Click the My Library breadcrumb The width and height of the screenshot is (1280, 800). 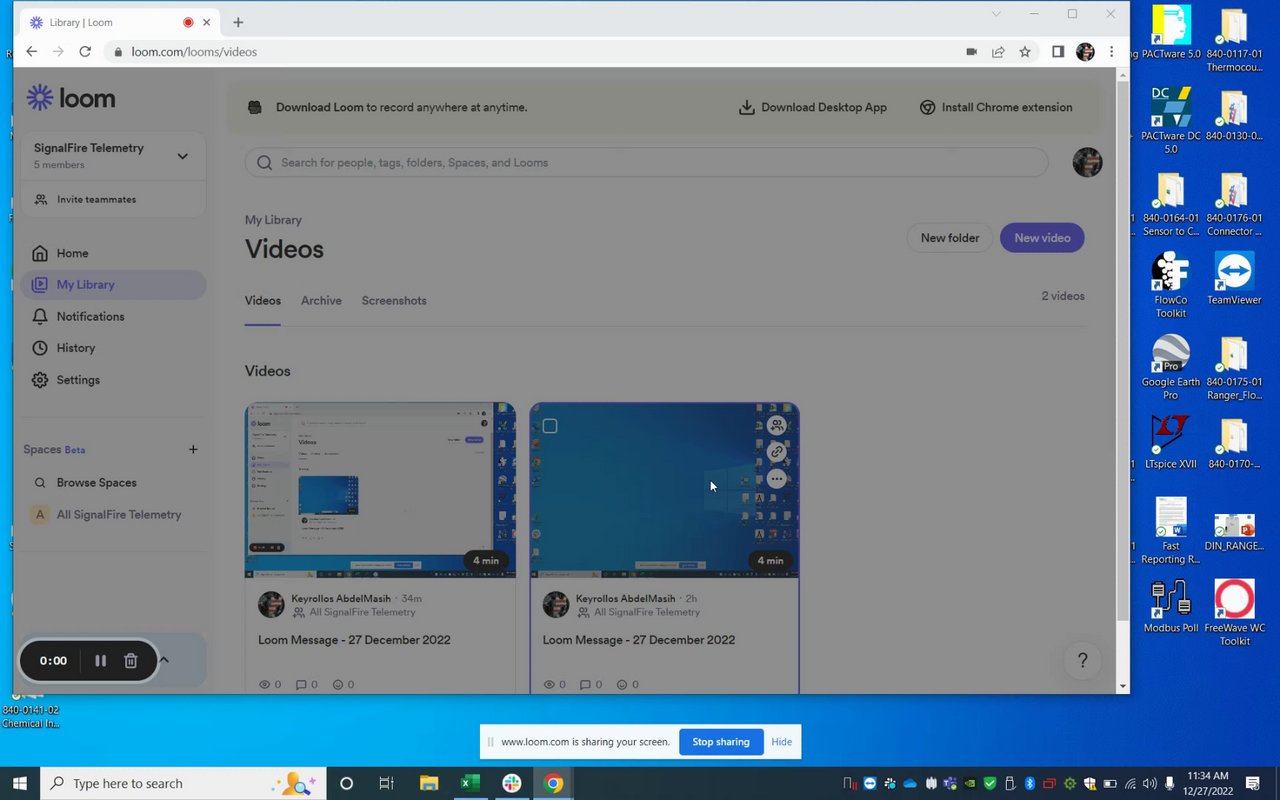click(x=273, y=220)
